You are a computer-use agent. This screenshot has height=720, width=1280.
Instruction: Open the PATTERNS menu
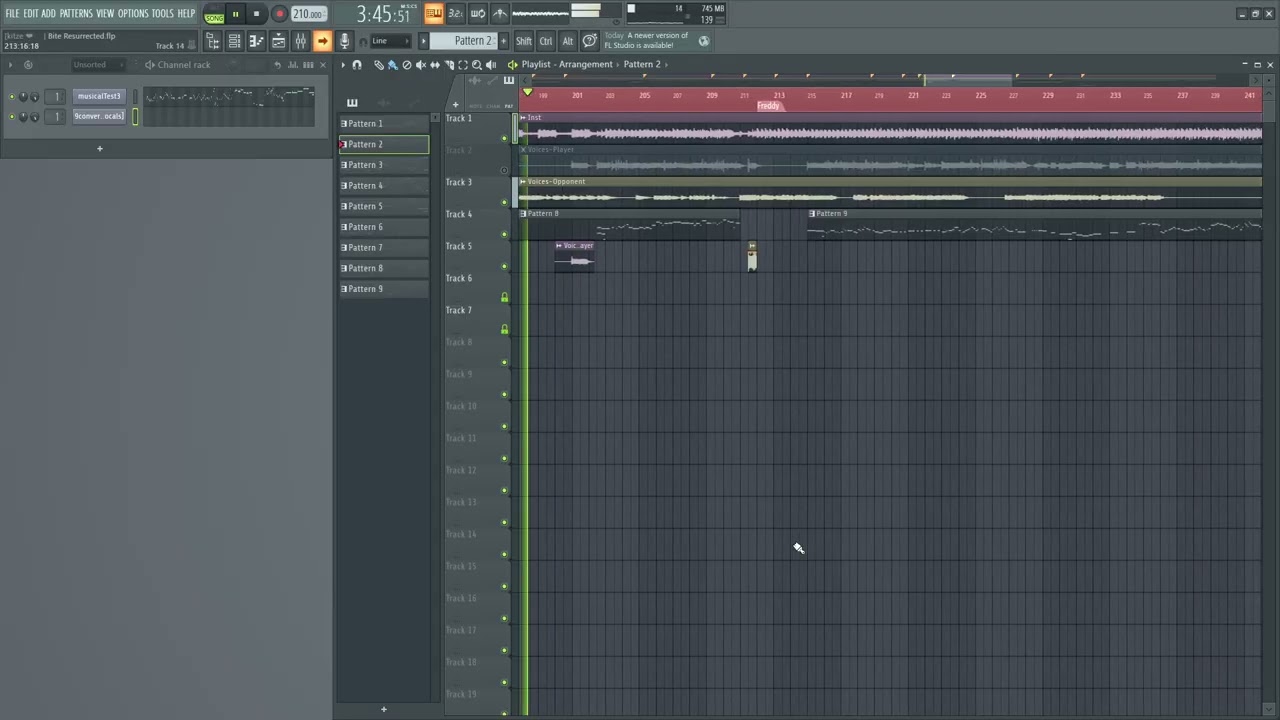(76, 13)
